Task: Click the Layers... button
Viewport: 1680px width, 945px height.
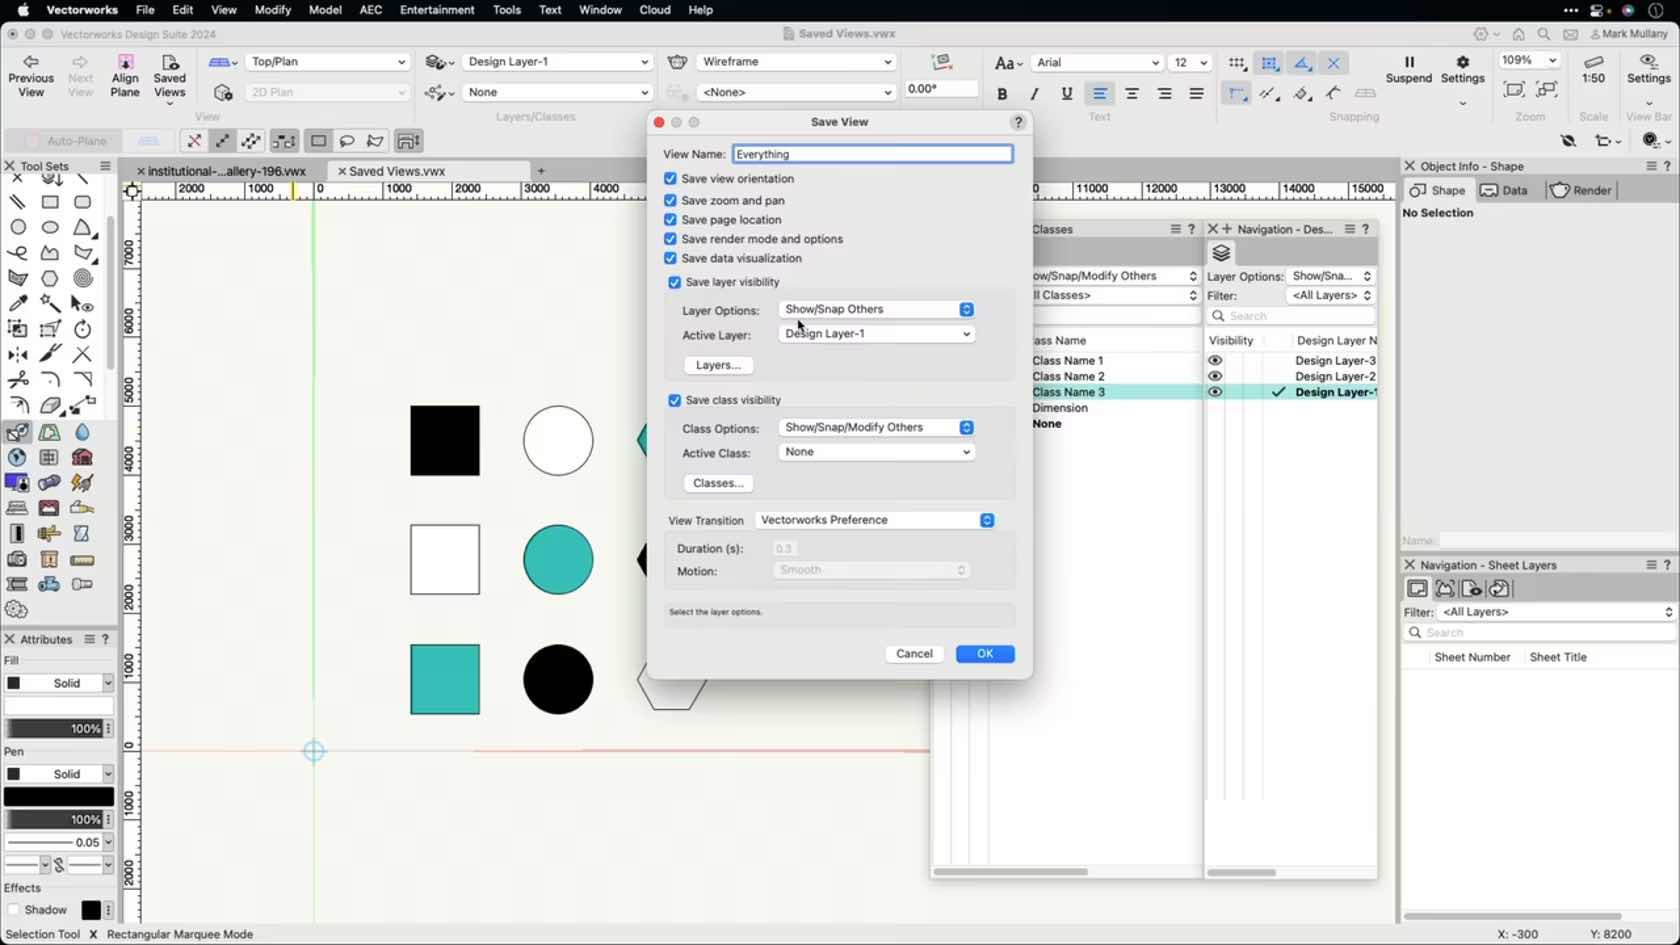Action: [x=718, y=365]
